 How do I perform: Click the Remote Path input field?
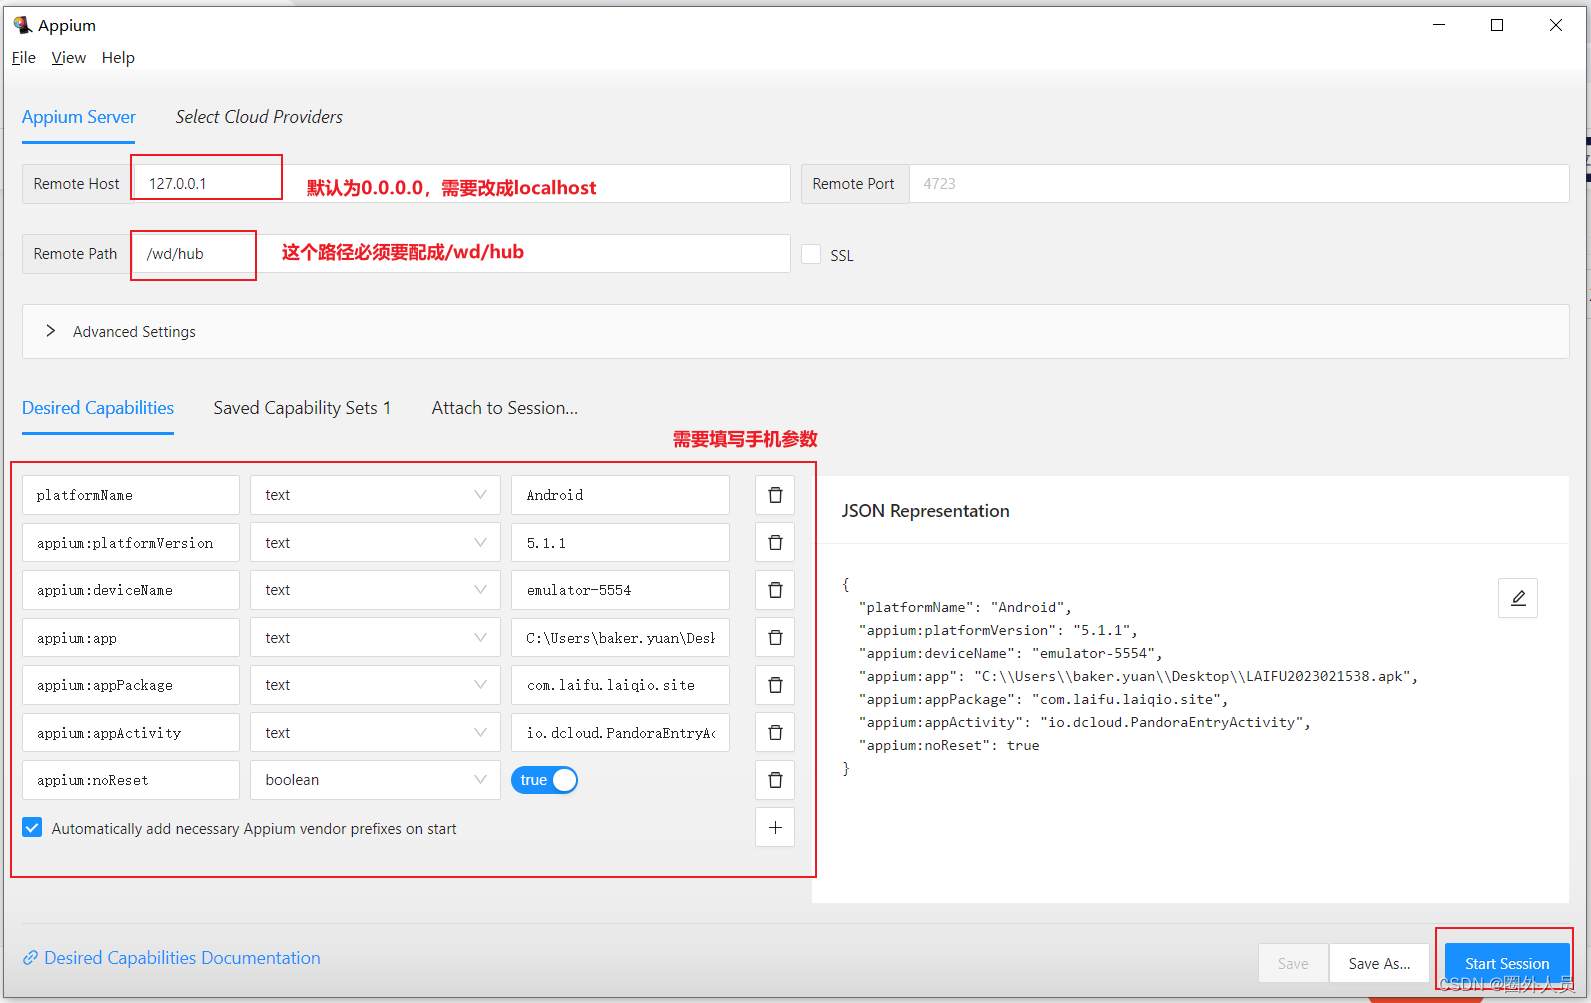click(x=461, y=254)
